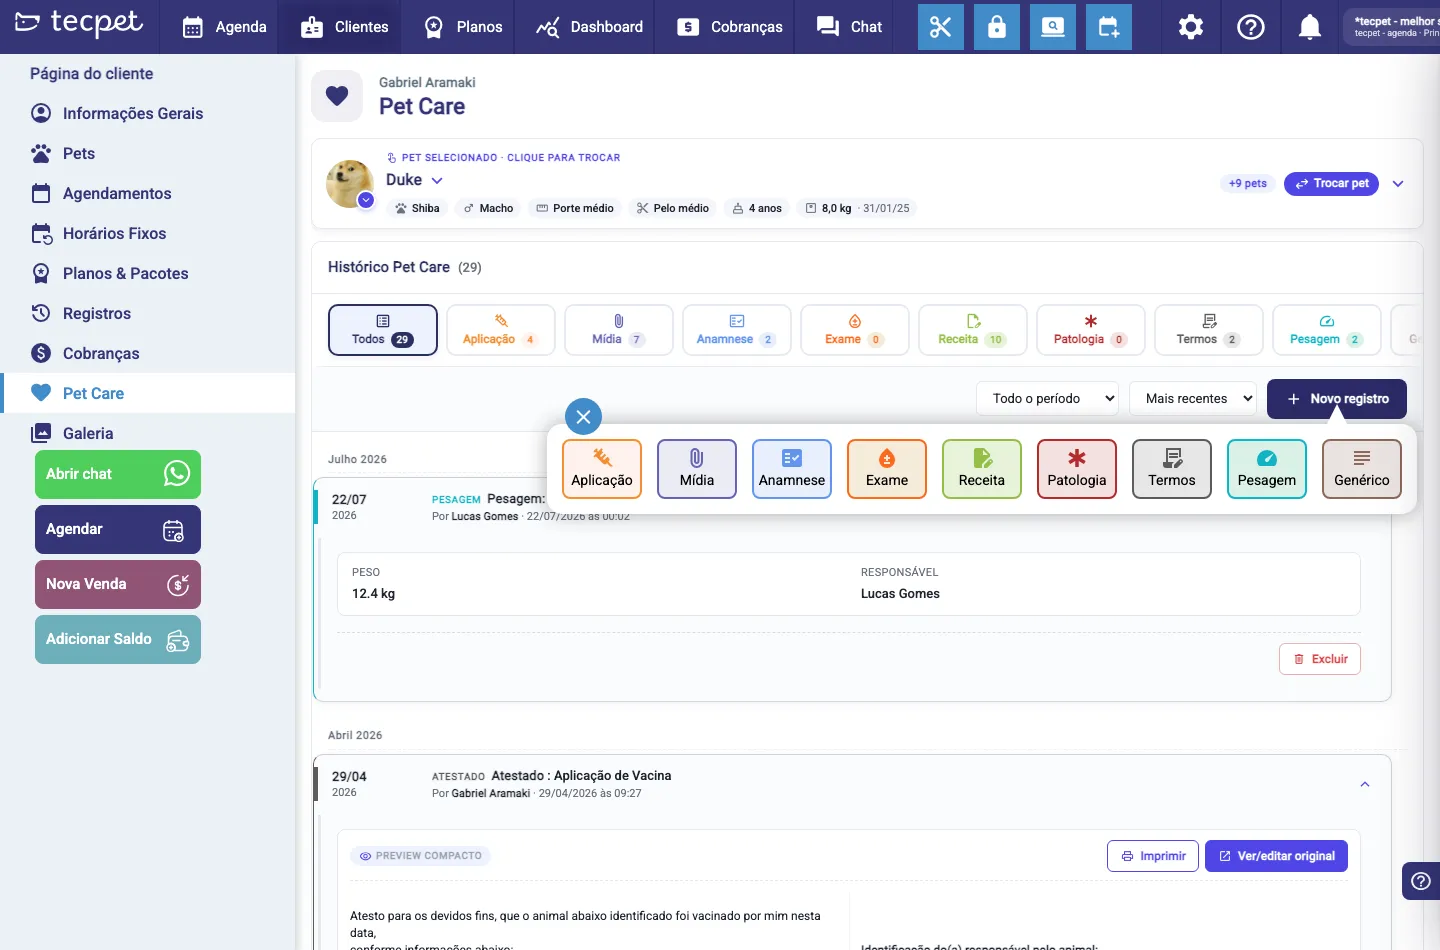Open Dashboard in the top navigation

589,27
